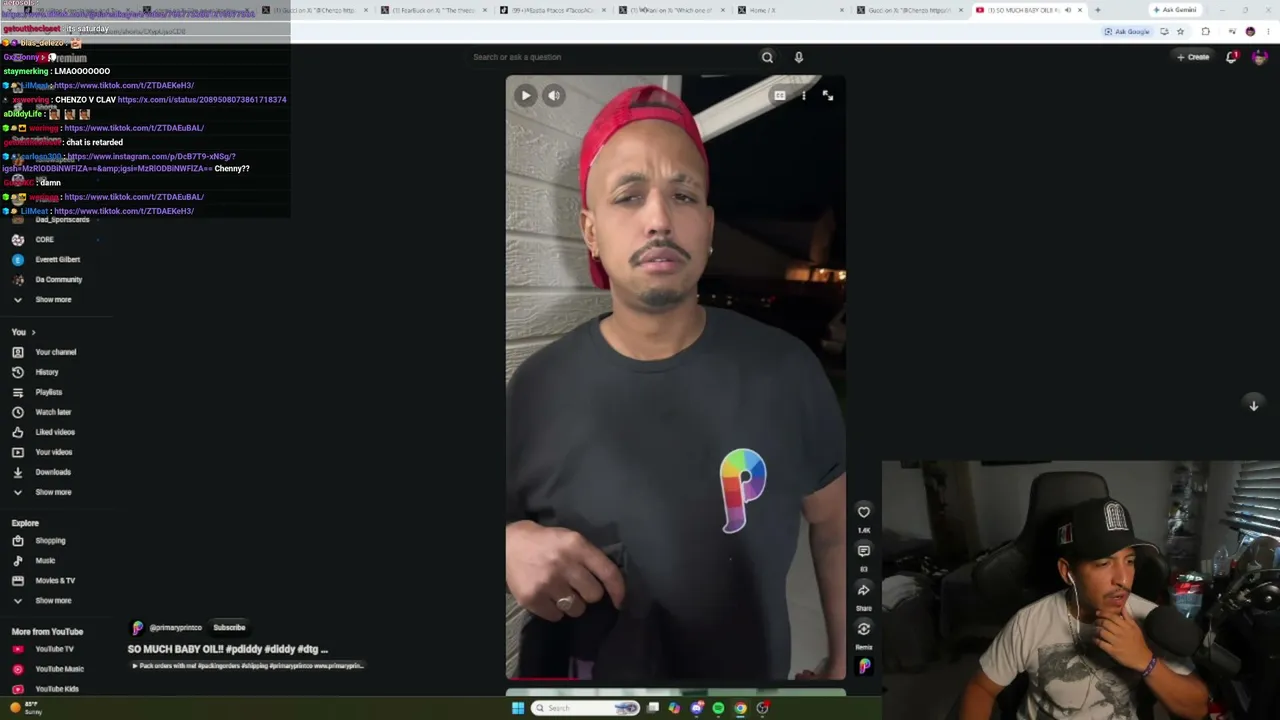
Task: Start voice search with the microphone icon
Action: coord(798,57)
